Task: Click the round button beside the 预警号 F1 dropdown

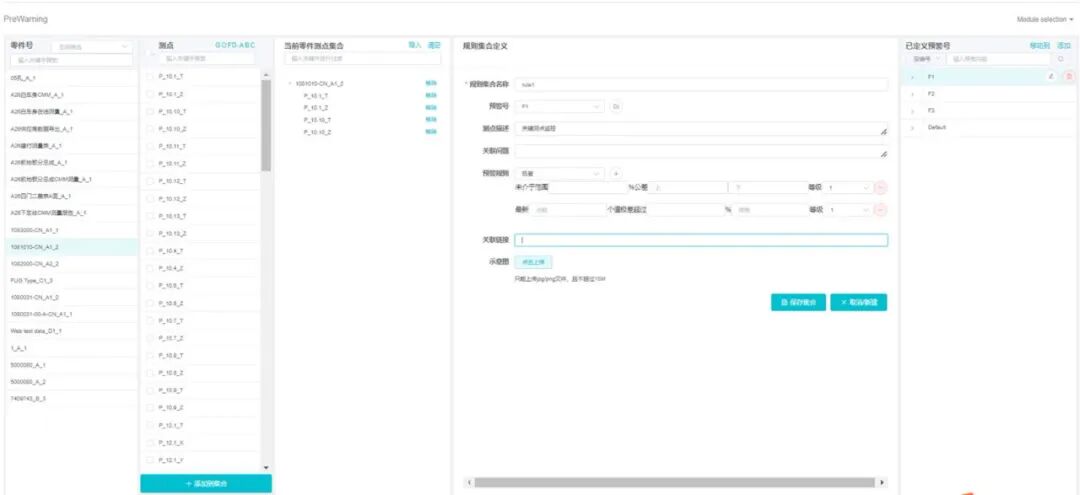Action: (x=616, y=107)
